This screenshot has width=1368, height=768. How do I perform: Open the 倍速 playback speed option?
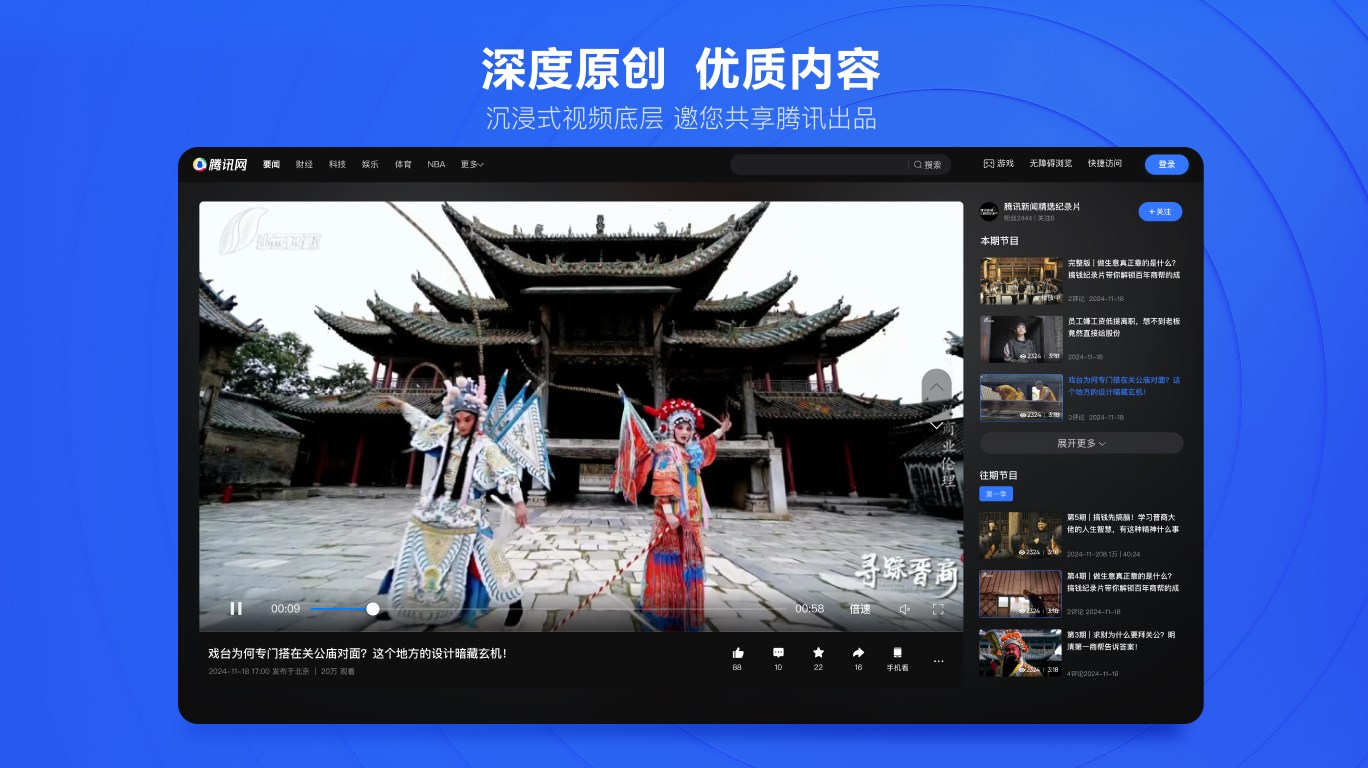(860, 609)
